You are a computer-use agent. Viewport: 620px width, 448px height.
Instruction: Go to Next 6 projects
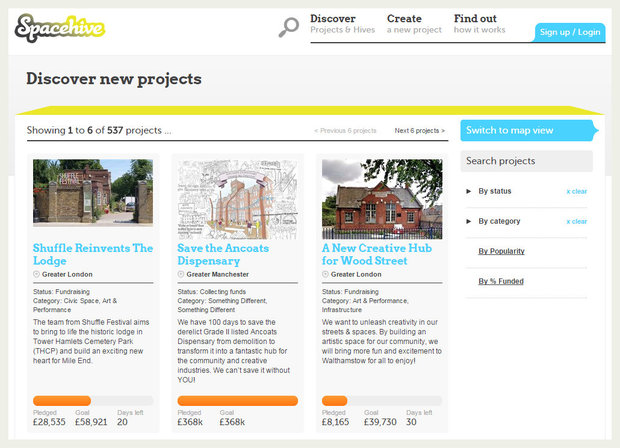[419, 131]
